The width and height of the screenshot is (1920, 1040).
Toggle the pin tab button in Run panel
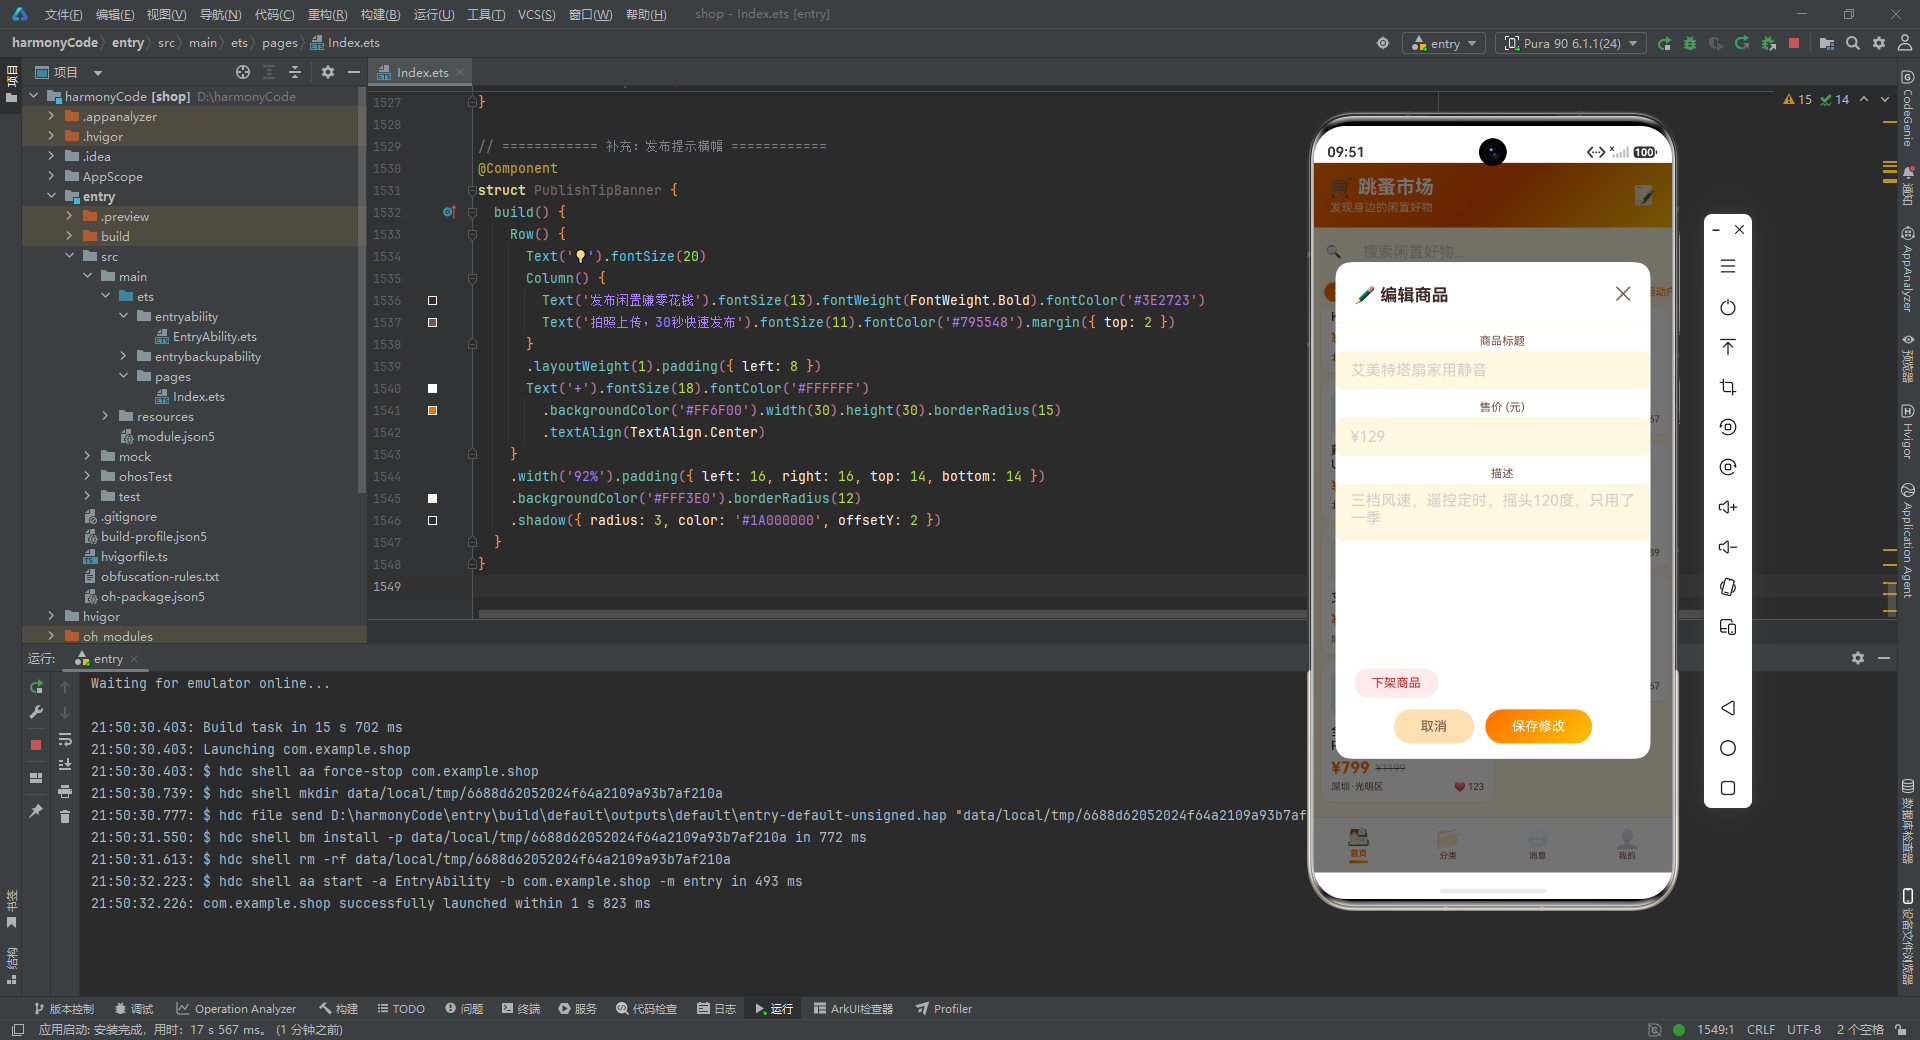[x=36, y=811]
